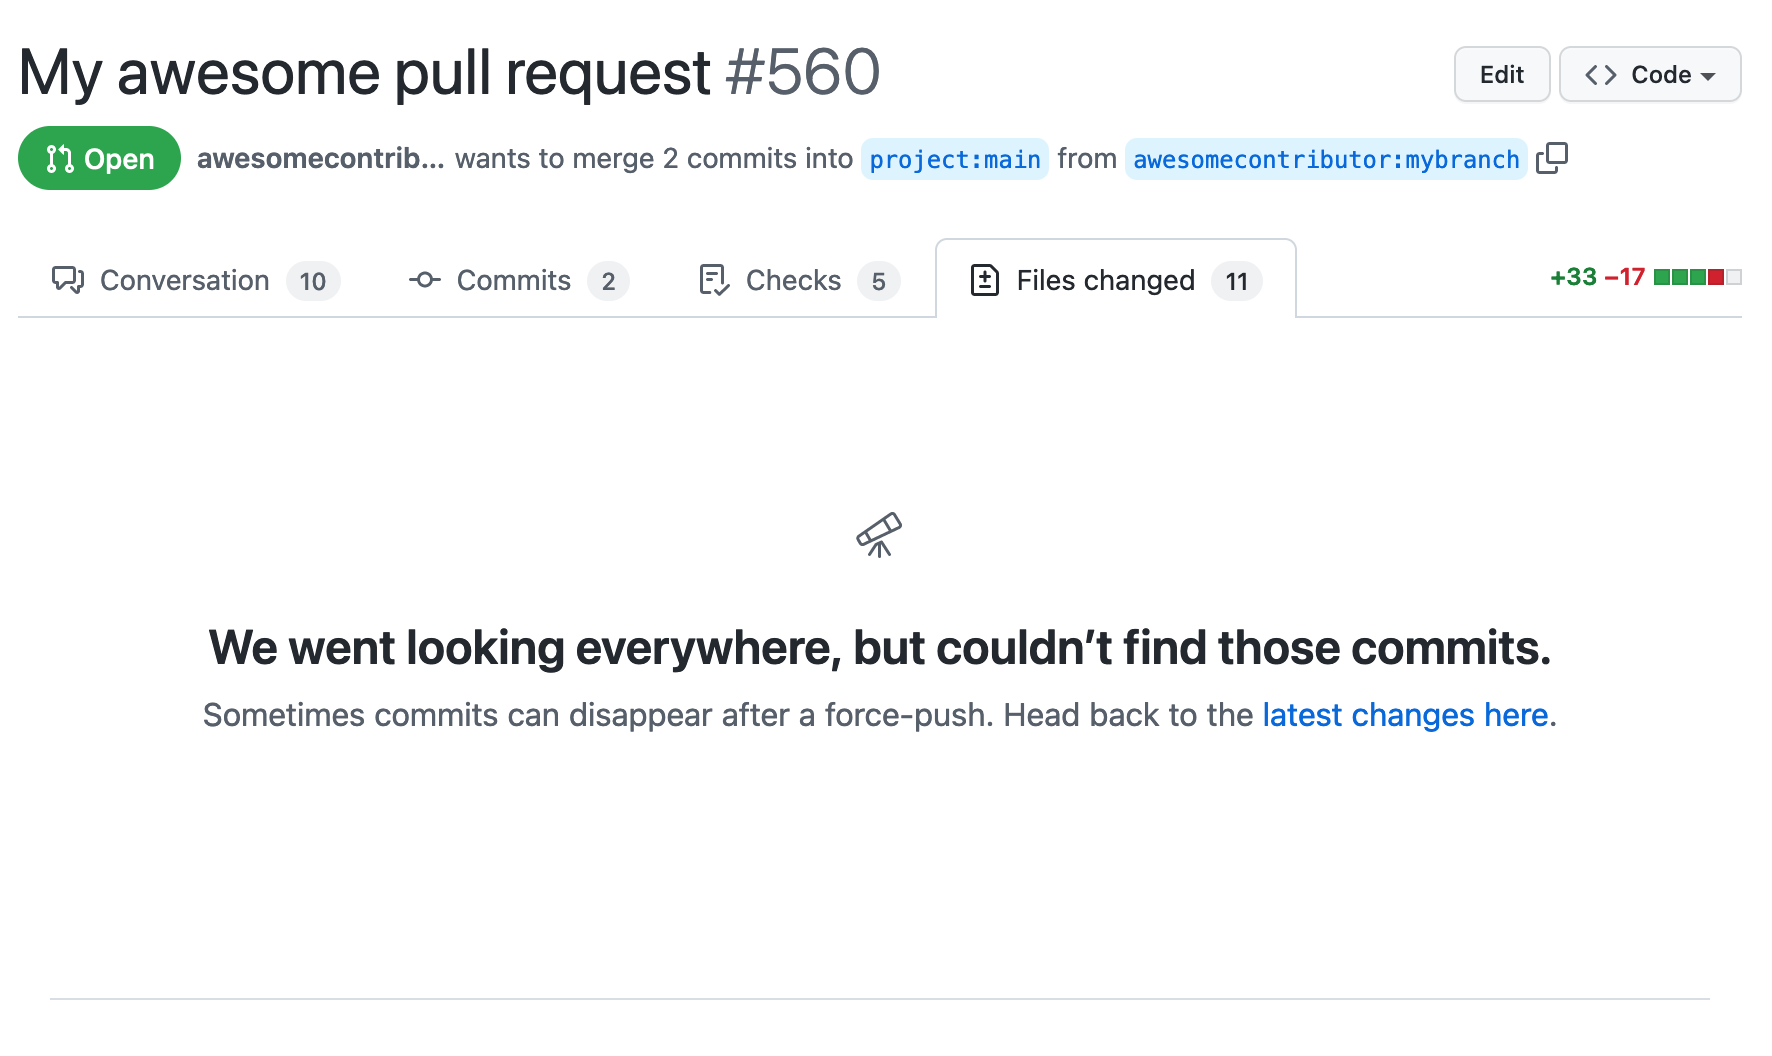Click the Edit button
The height and width of the screenshot is (1056, 1772).
tap(1501, 74)
